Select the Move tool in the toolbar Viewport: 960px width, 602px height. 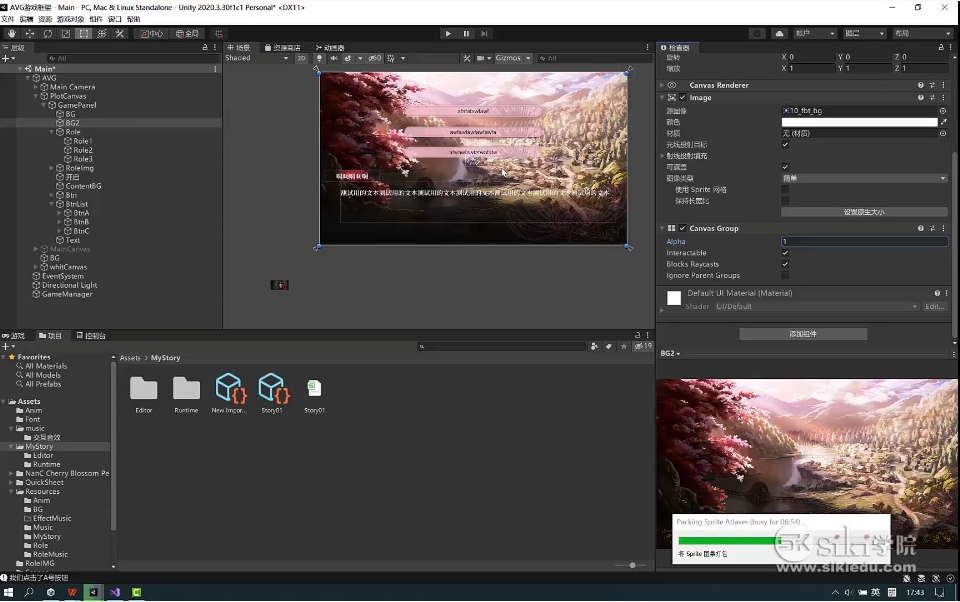click(x=29, y=34)
